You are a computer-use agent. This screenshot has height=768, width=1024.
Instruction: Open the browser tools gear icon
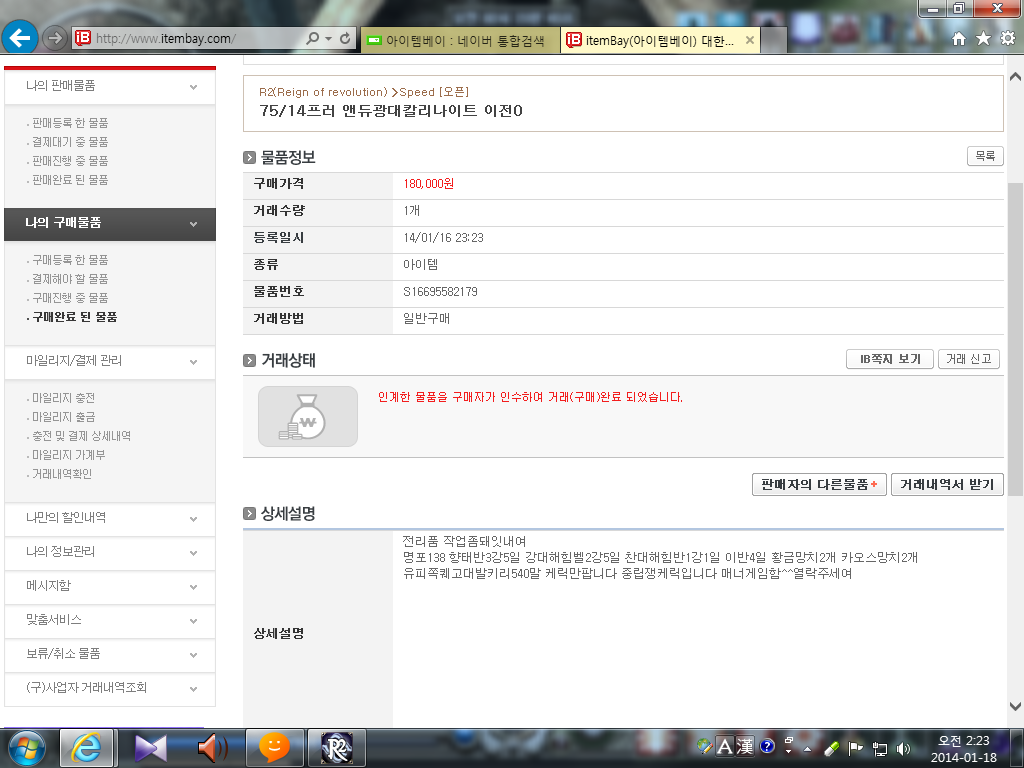pos(1007,39)
